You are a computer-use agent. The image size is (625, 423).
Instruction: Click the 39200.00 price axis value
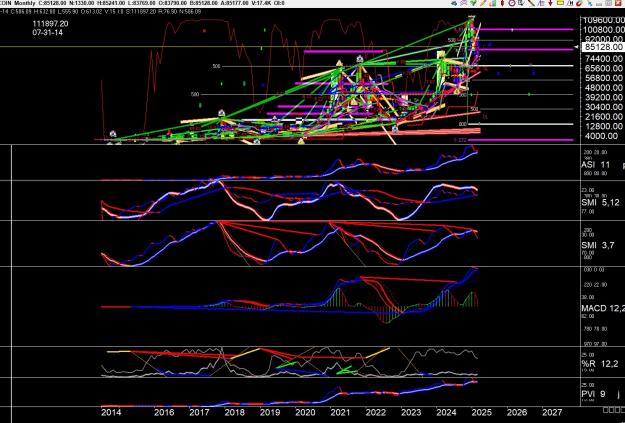pos(603,97)
